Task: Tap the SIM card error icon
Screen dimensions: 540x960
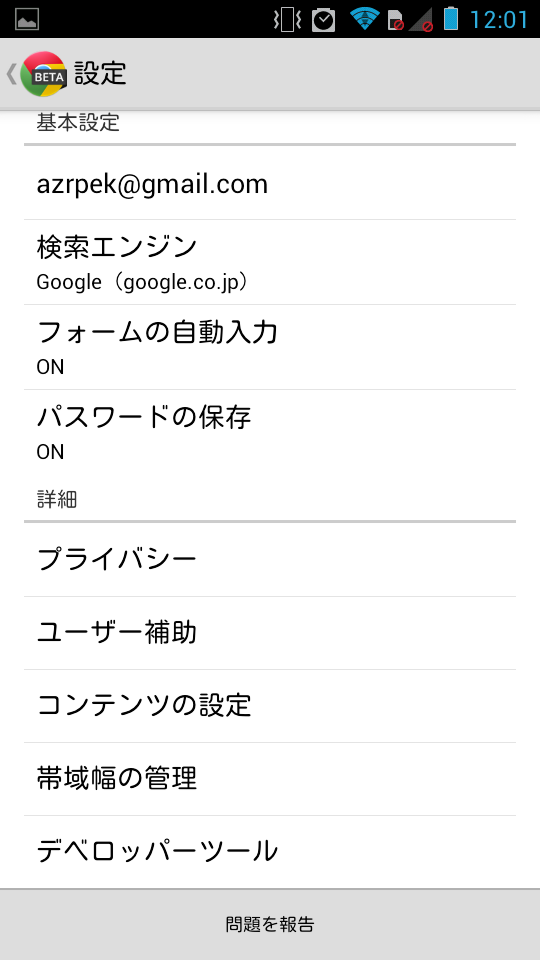Action: point(396,20)
